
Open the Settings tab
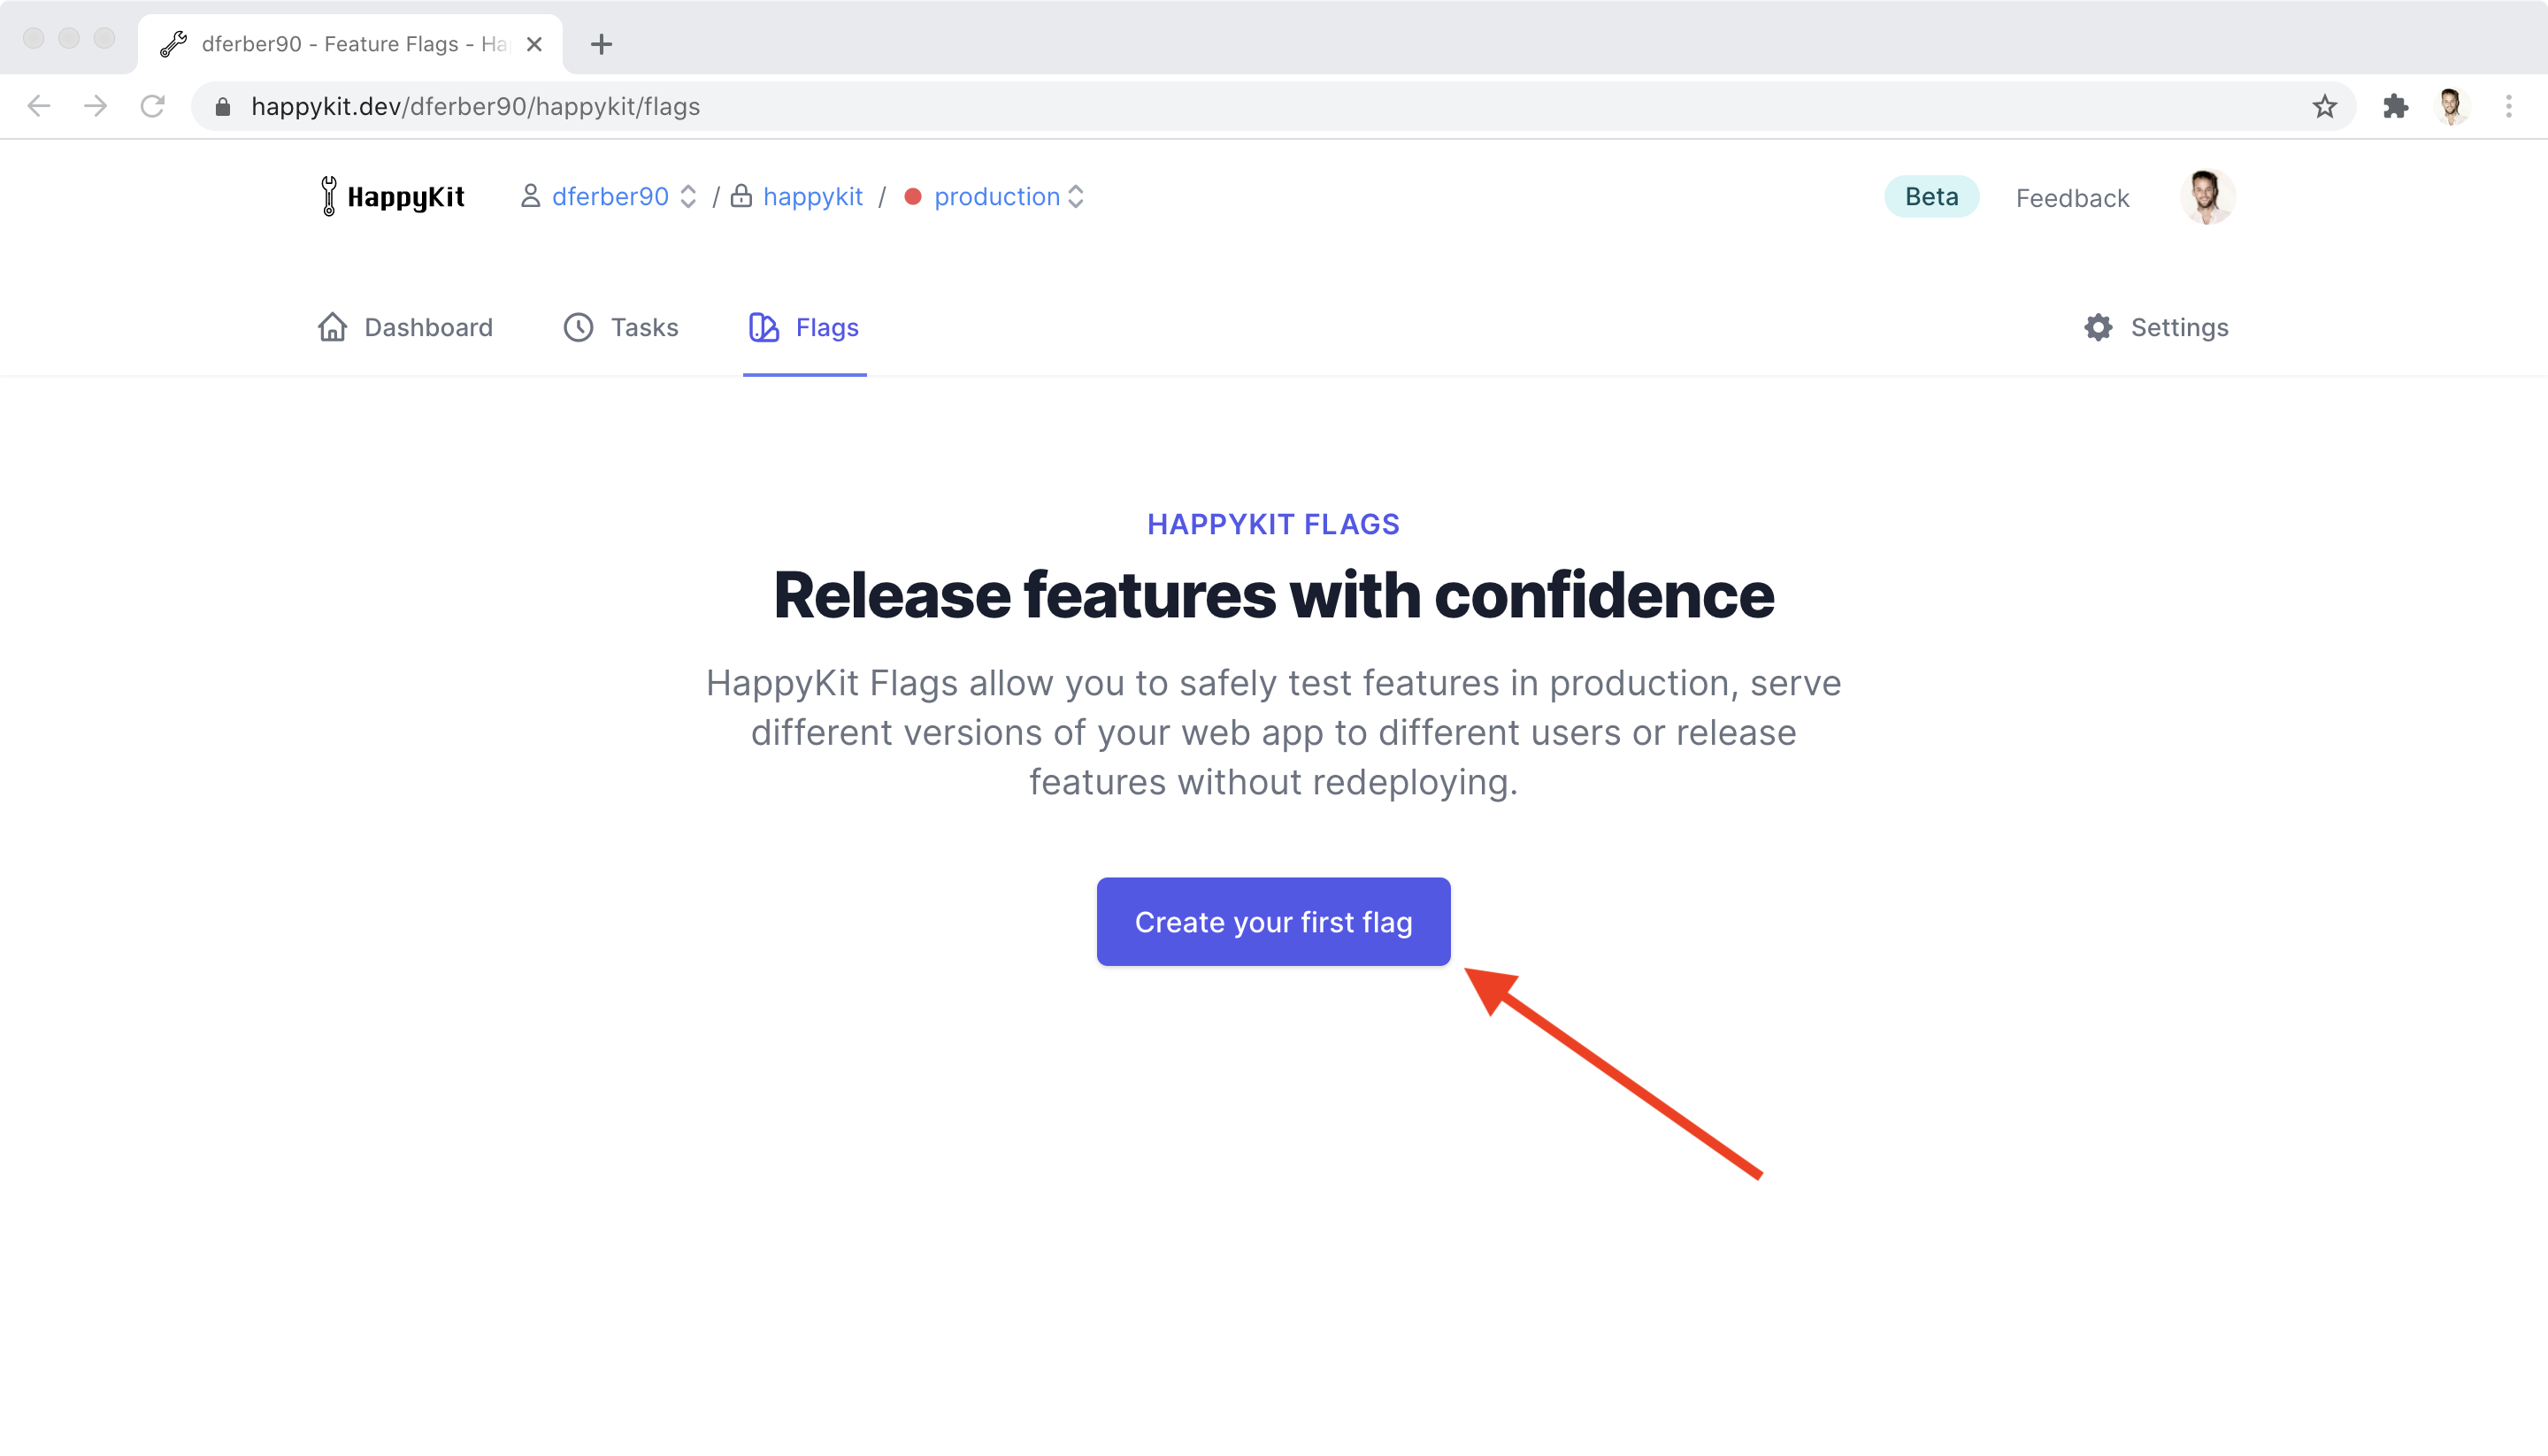click(x=2156, y=327)
